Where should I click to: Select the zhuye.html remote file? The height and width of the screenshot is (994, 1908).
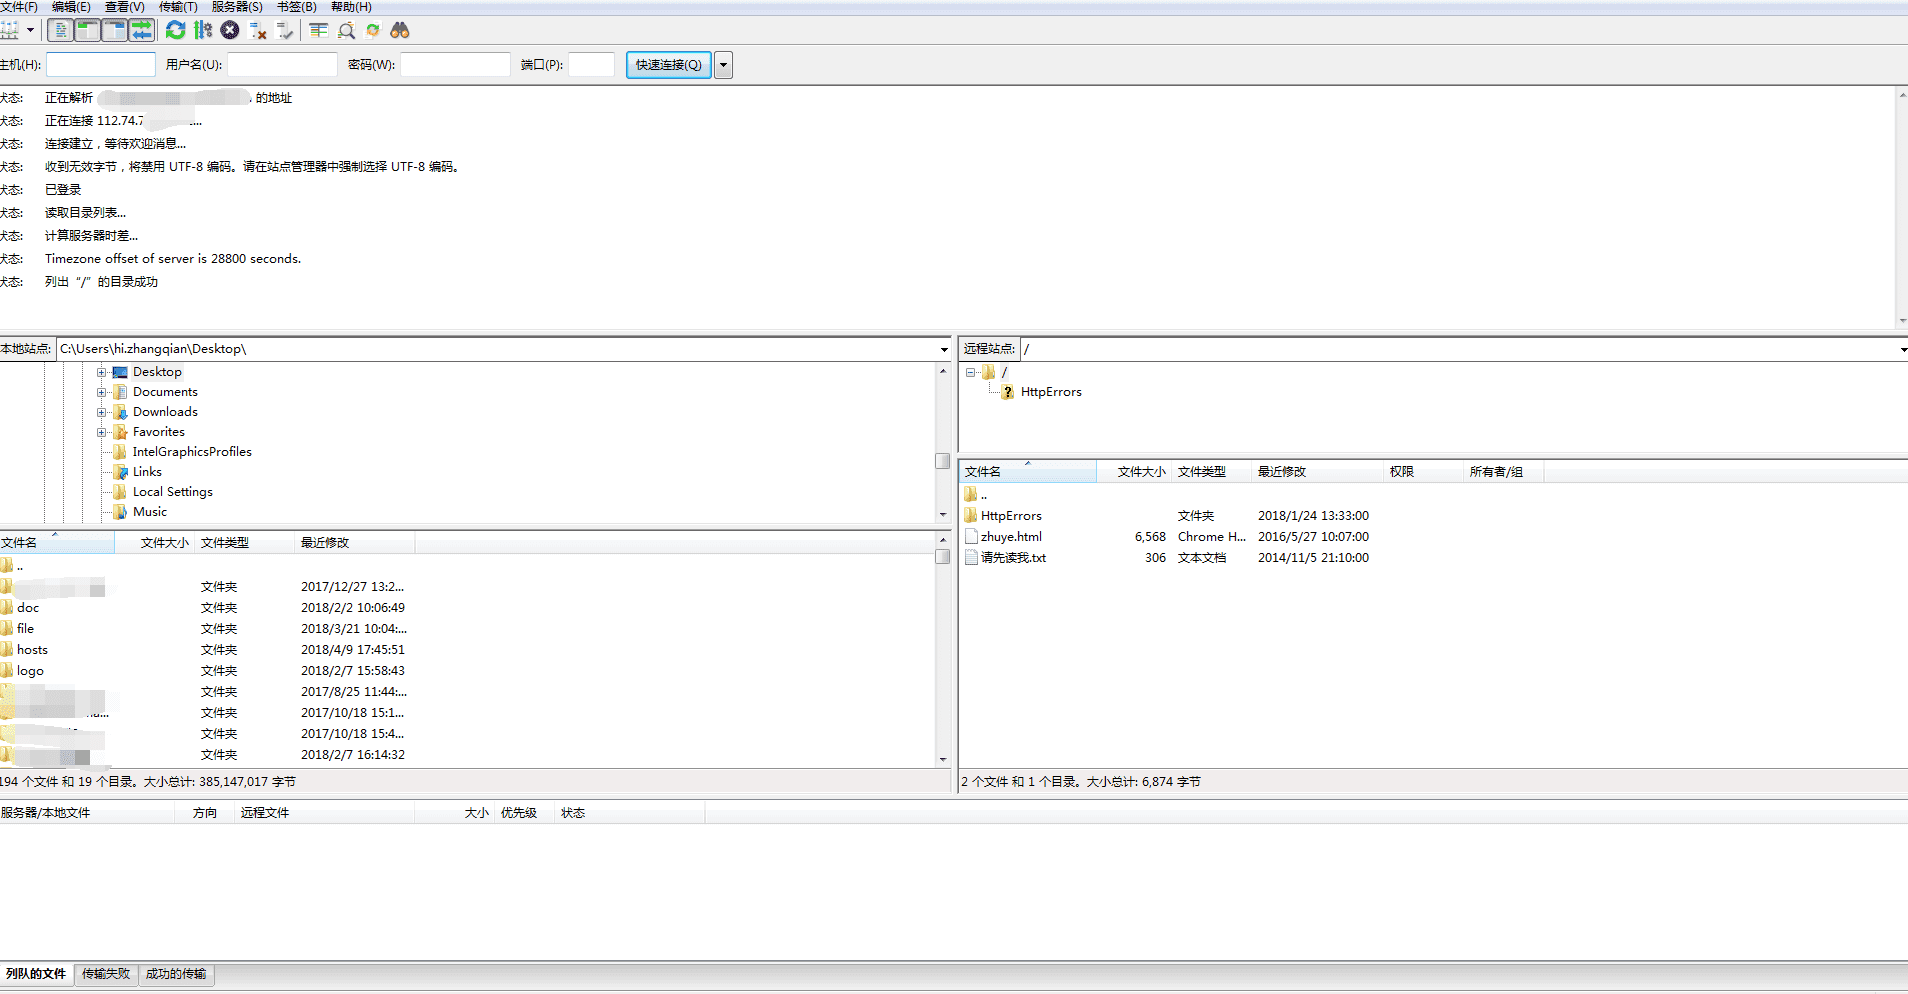(x=1011, y=537)
